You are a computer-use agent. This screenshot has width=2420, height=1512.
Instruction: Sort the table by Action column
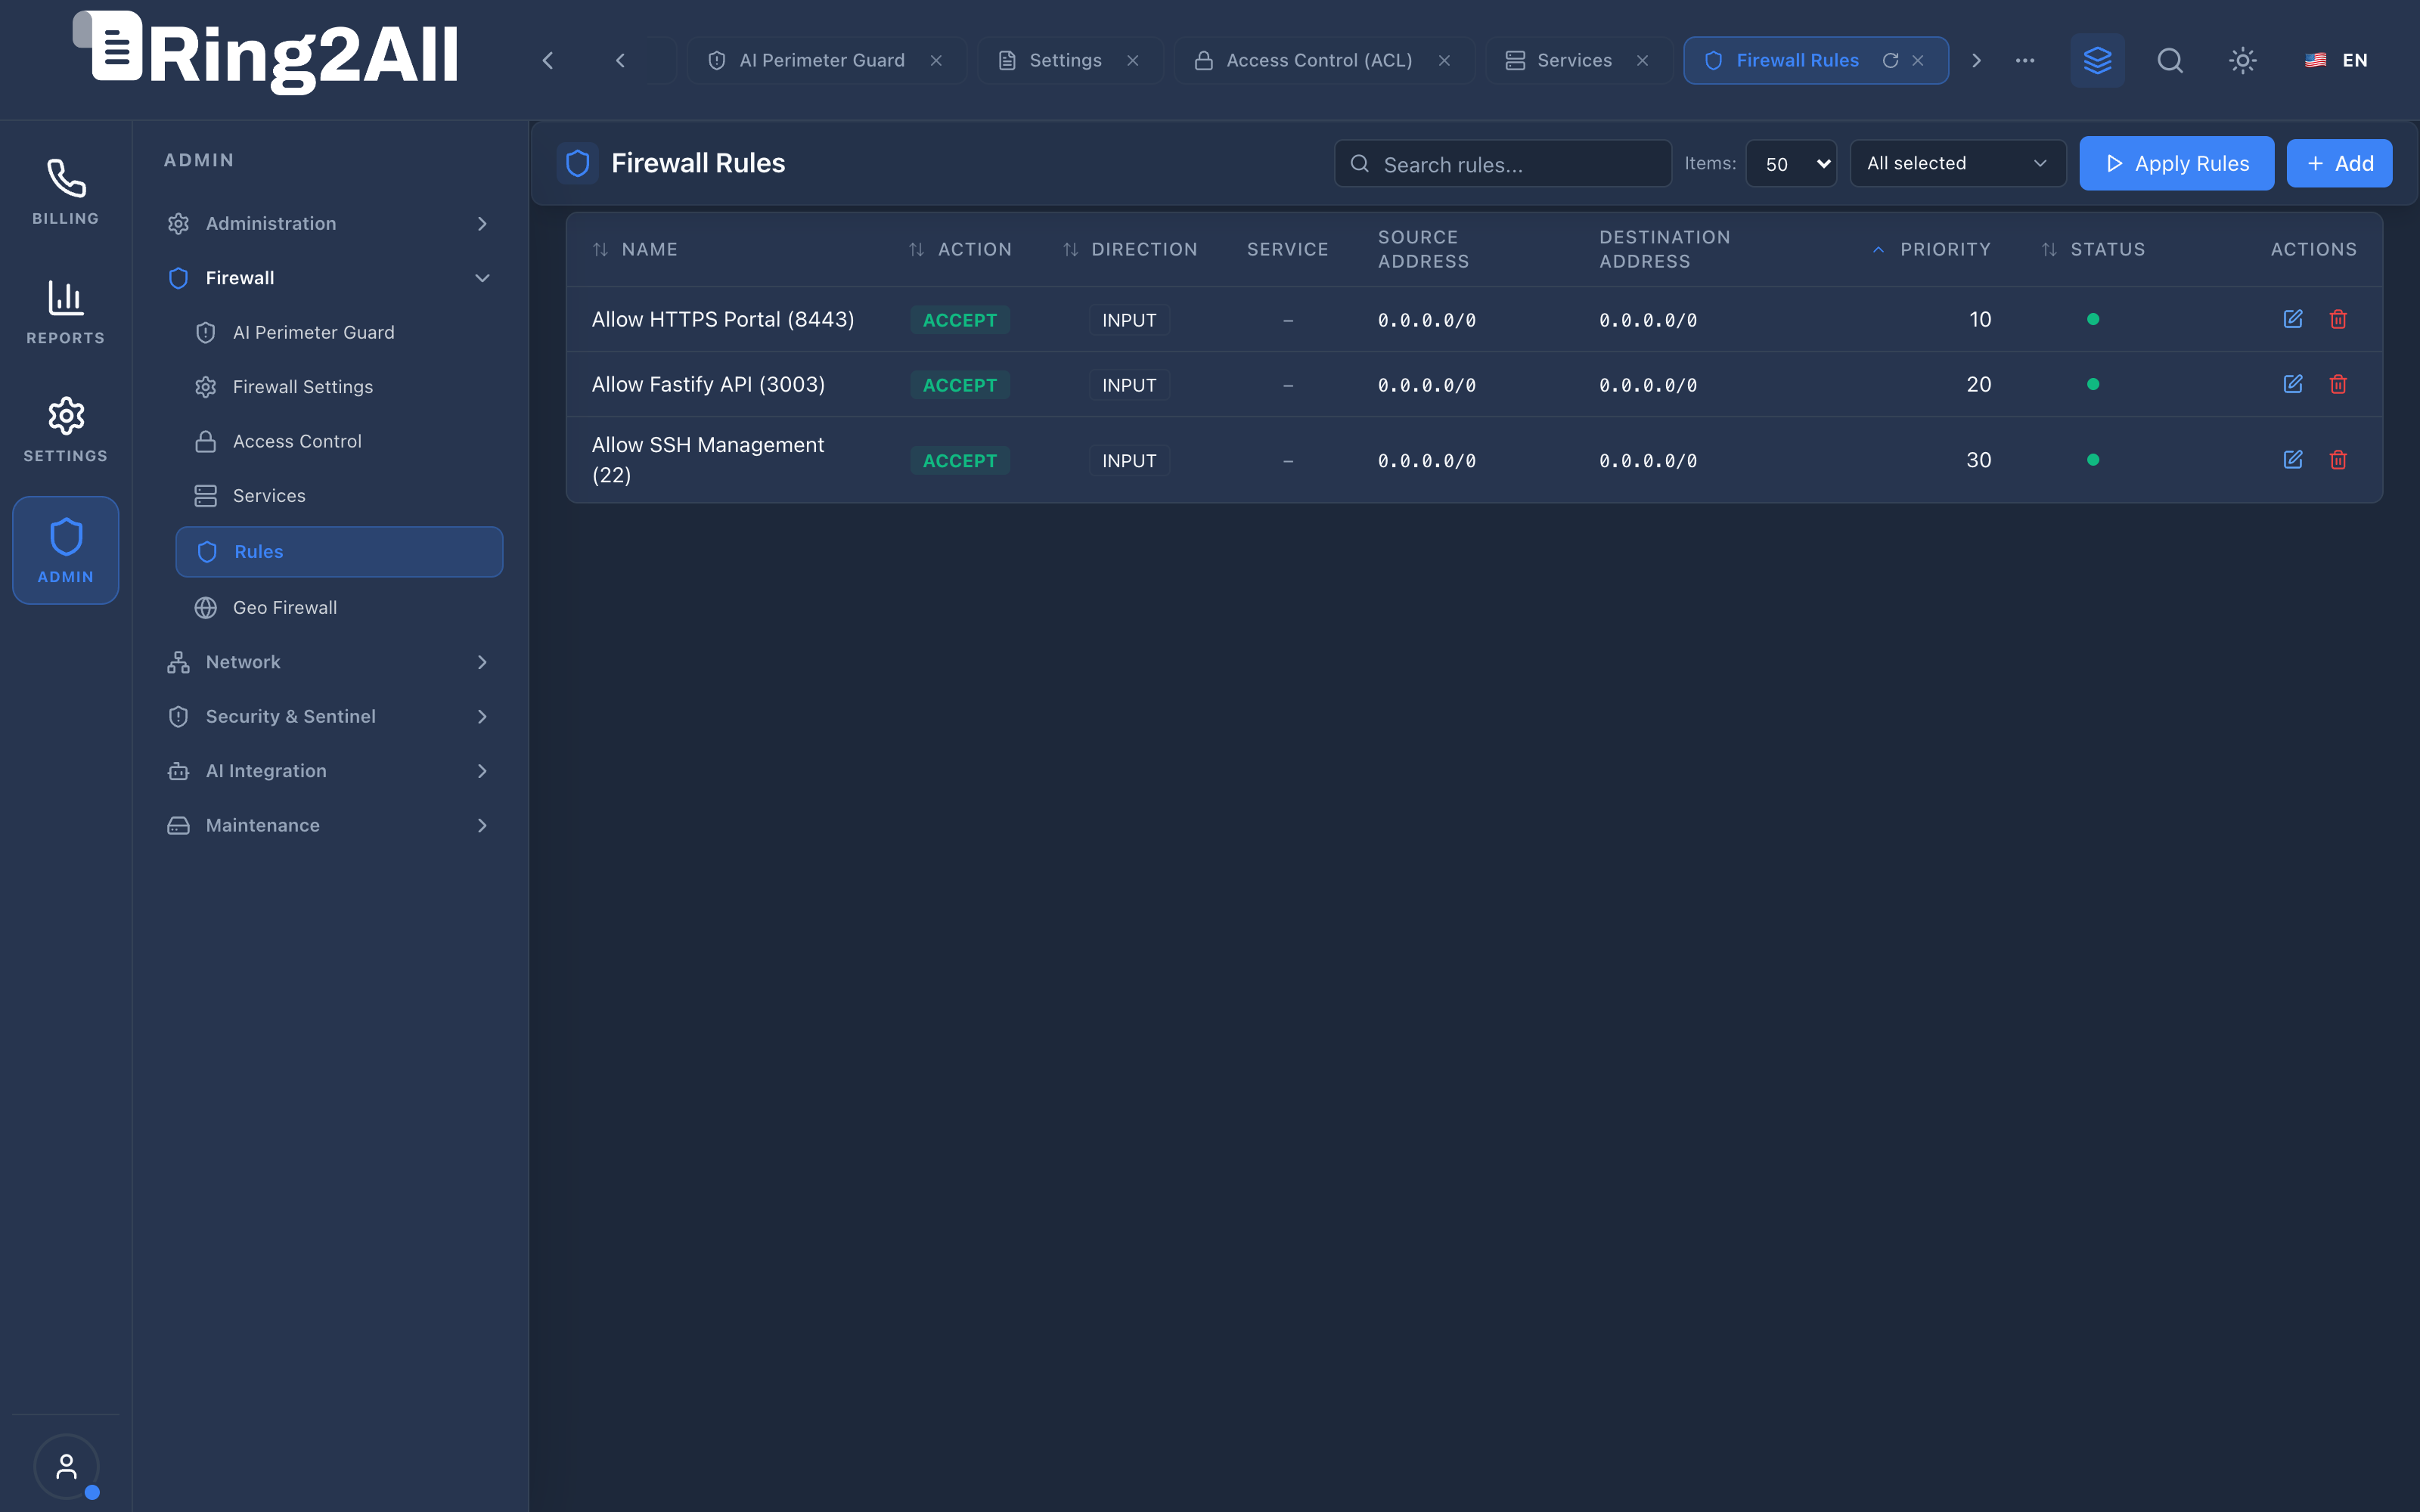pos(960,249)
